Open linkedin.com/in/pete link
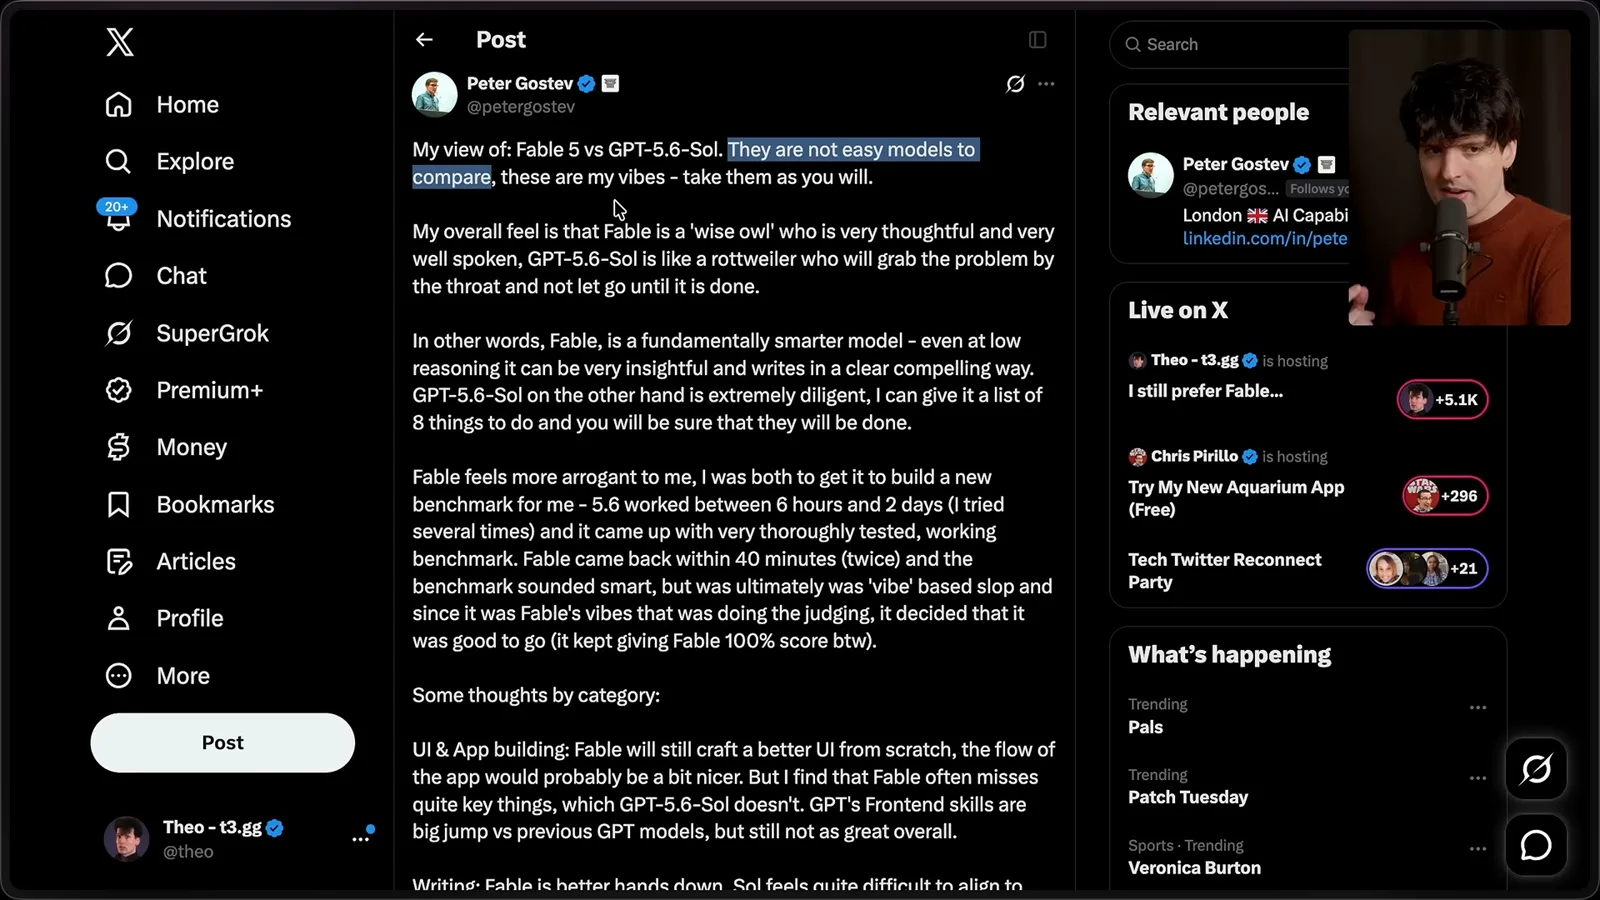This screenshot has height=900, width=1600. 1265,238
